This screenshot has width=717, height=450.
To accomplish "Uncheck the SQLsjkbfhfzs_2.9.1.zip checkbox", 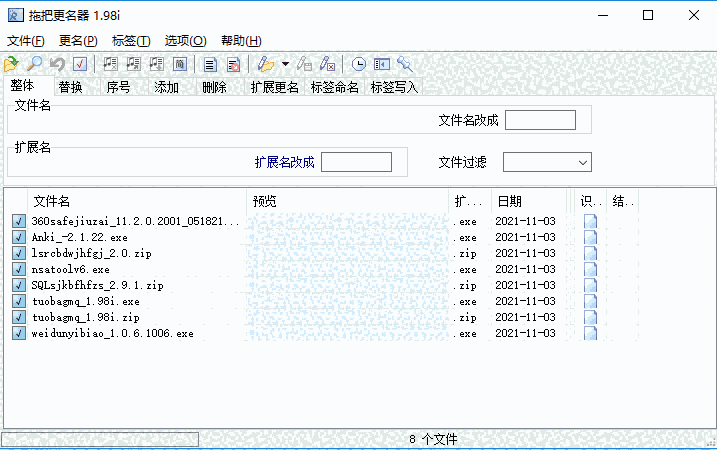I will tap(19, 285).
